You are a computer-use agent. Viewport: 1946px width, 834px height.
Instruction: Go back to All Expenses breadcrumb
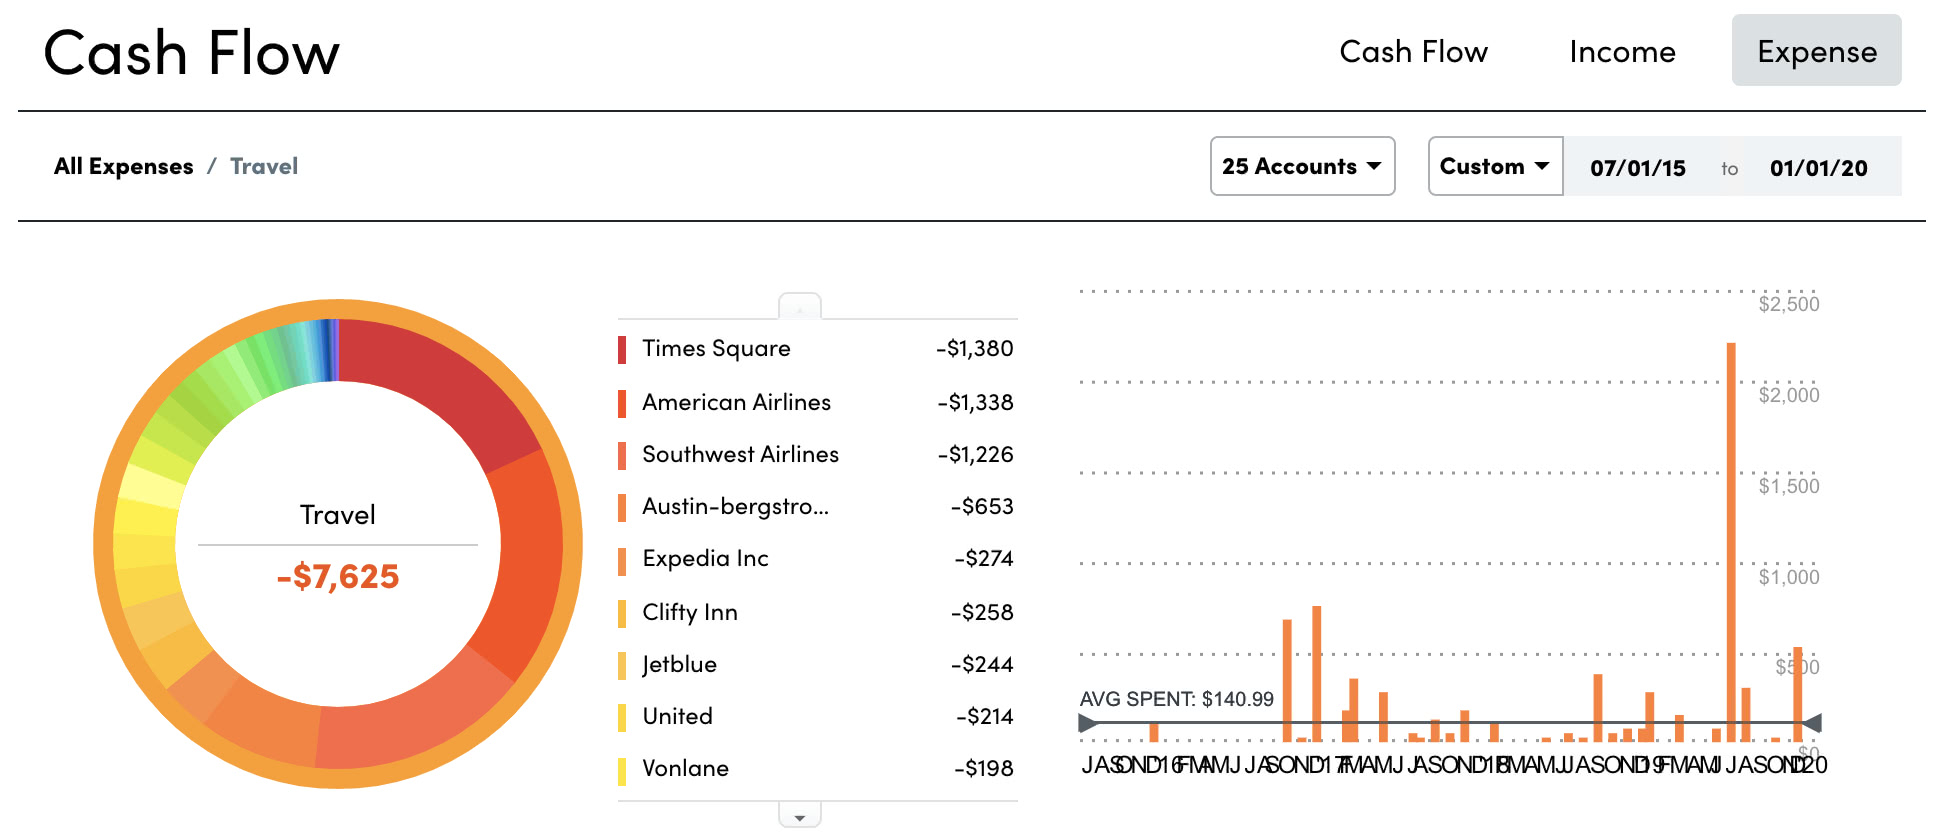(124, 166)
